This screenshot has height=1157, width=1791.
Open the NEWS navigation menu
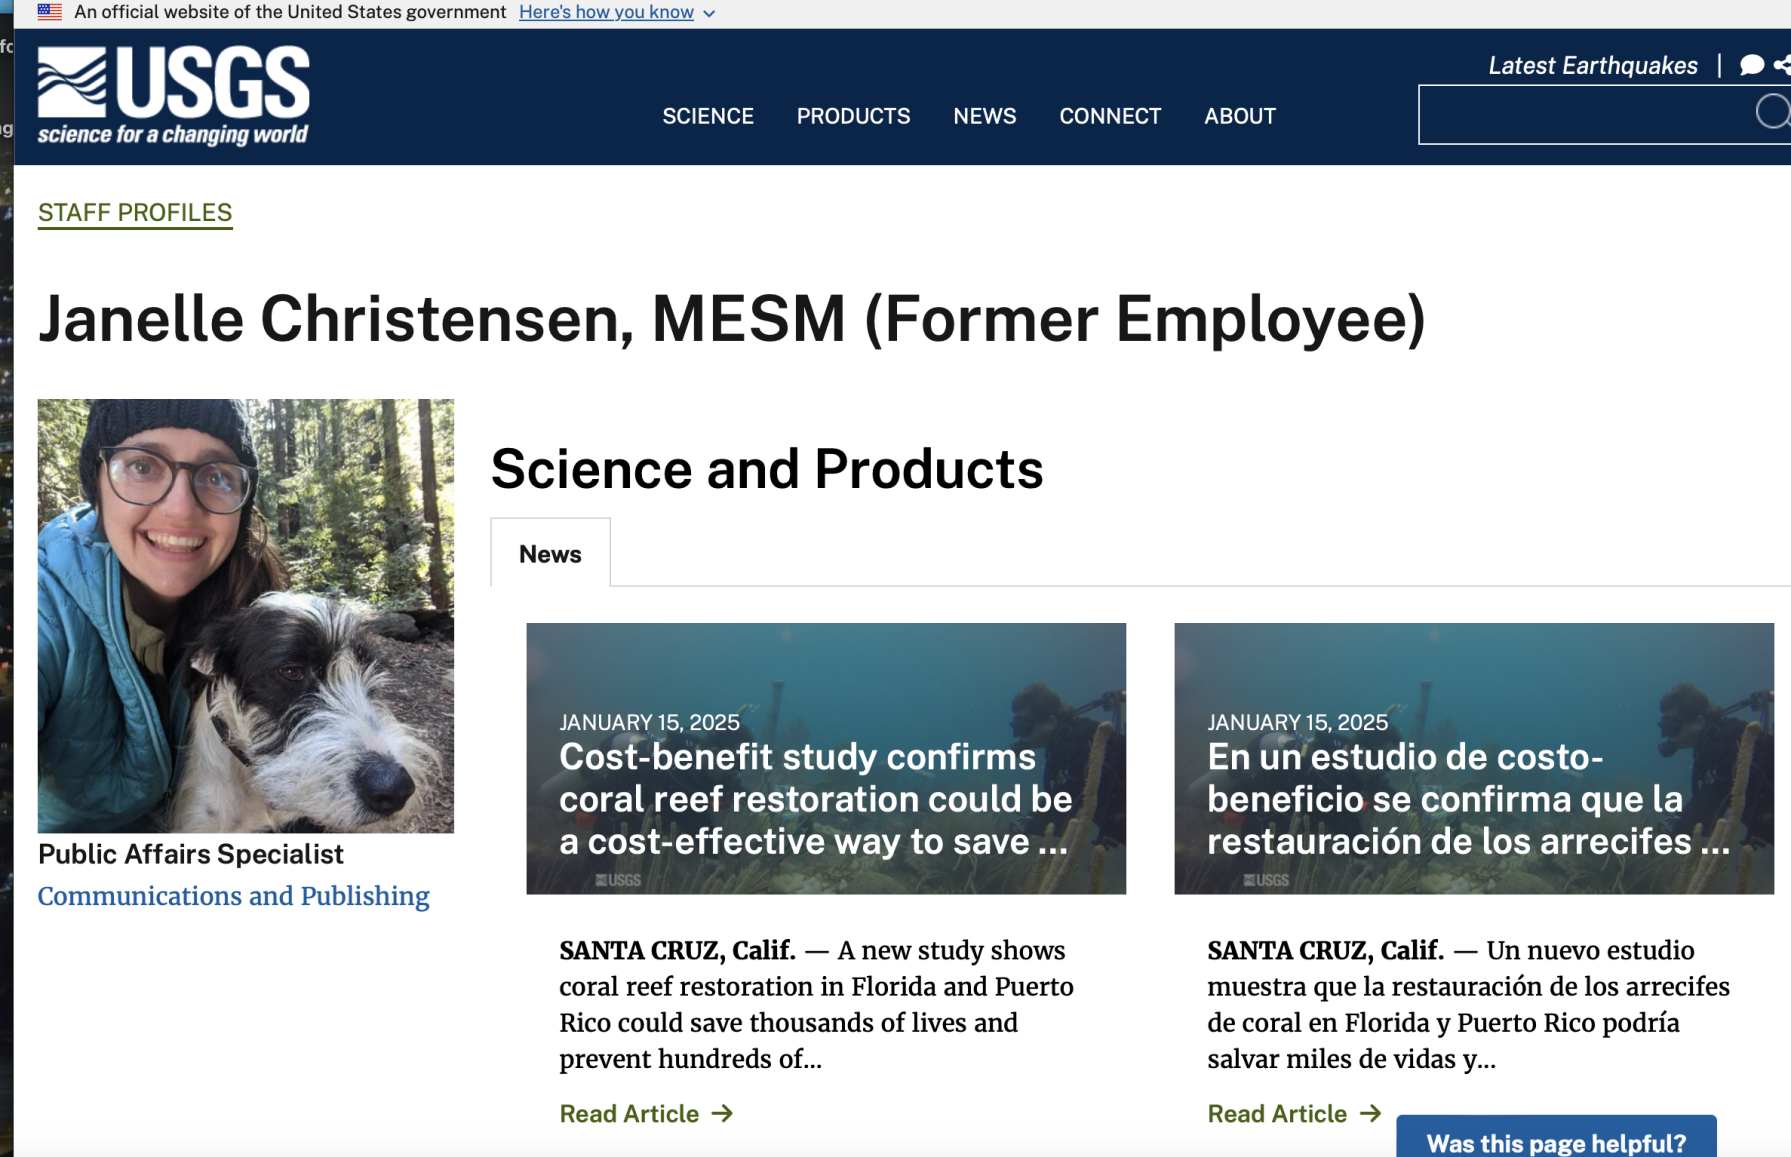pyautogui.click(x=984, y=116)
